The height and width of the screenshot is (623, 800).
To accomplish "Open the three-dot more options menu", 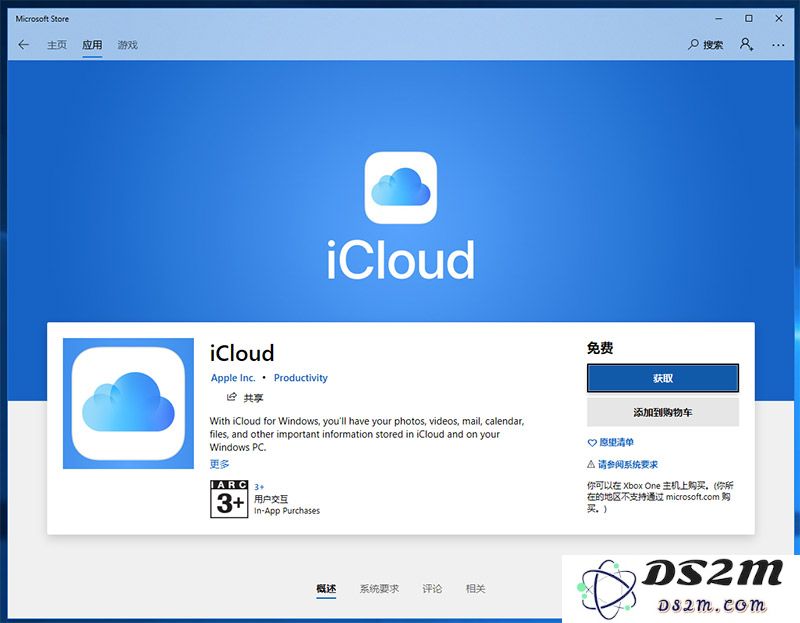I will tap(778, 45).
